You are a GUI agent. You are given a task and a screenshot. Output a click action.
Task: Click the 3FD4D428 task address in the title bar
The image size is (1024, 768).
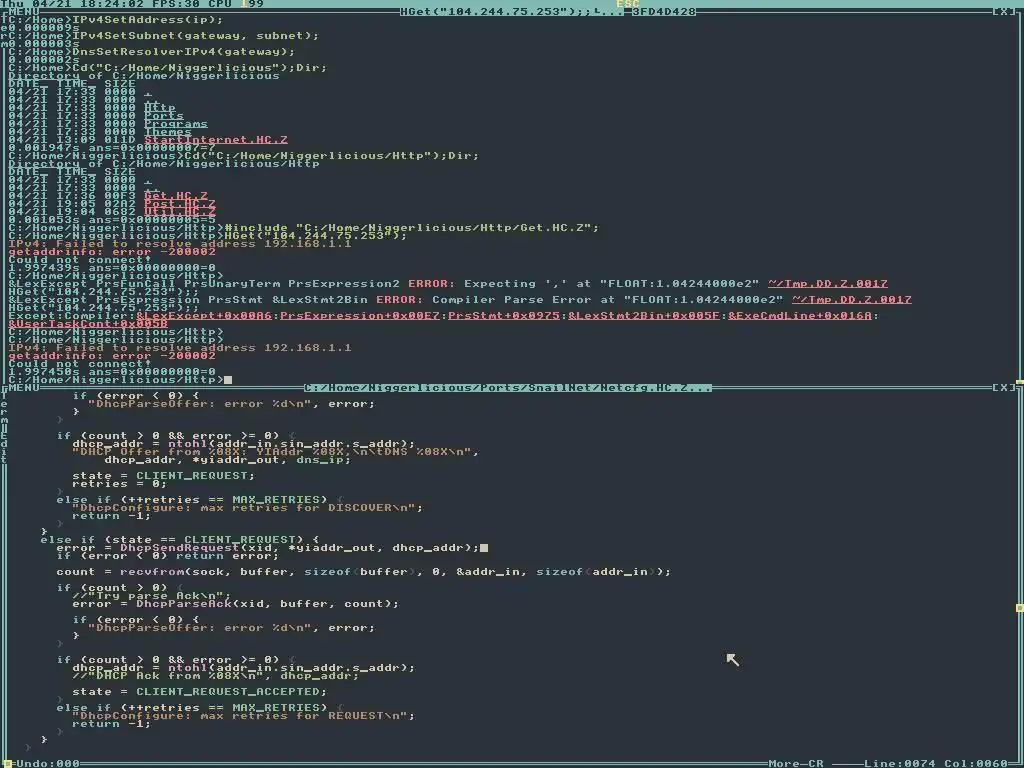pyautogui.click(x=664, y=12)
